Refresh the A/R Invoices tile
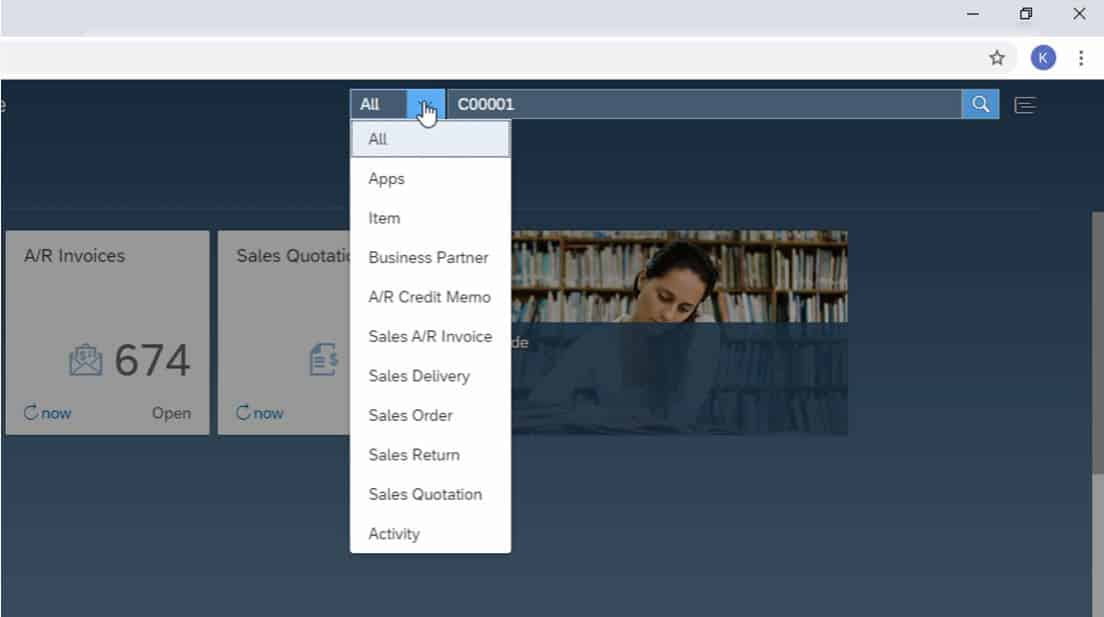Image resolution: width=1104 pixels, height=617 pixels. (47, 413)
